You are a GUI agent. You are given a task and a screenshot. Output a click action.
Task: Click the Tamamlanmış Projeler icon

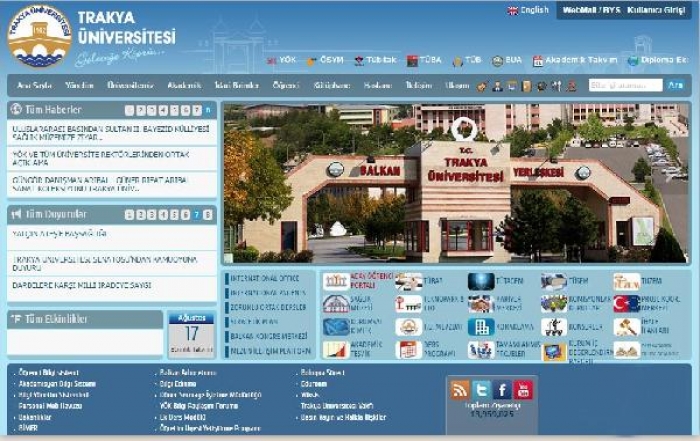click(x=481, y=350)
